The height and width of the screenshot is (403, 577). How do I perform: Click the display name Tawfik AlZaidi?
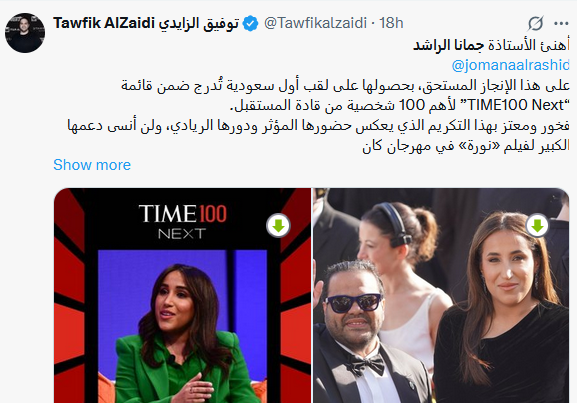(x=104, y=23)
